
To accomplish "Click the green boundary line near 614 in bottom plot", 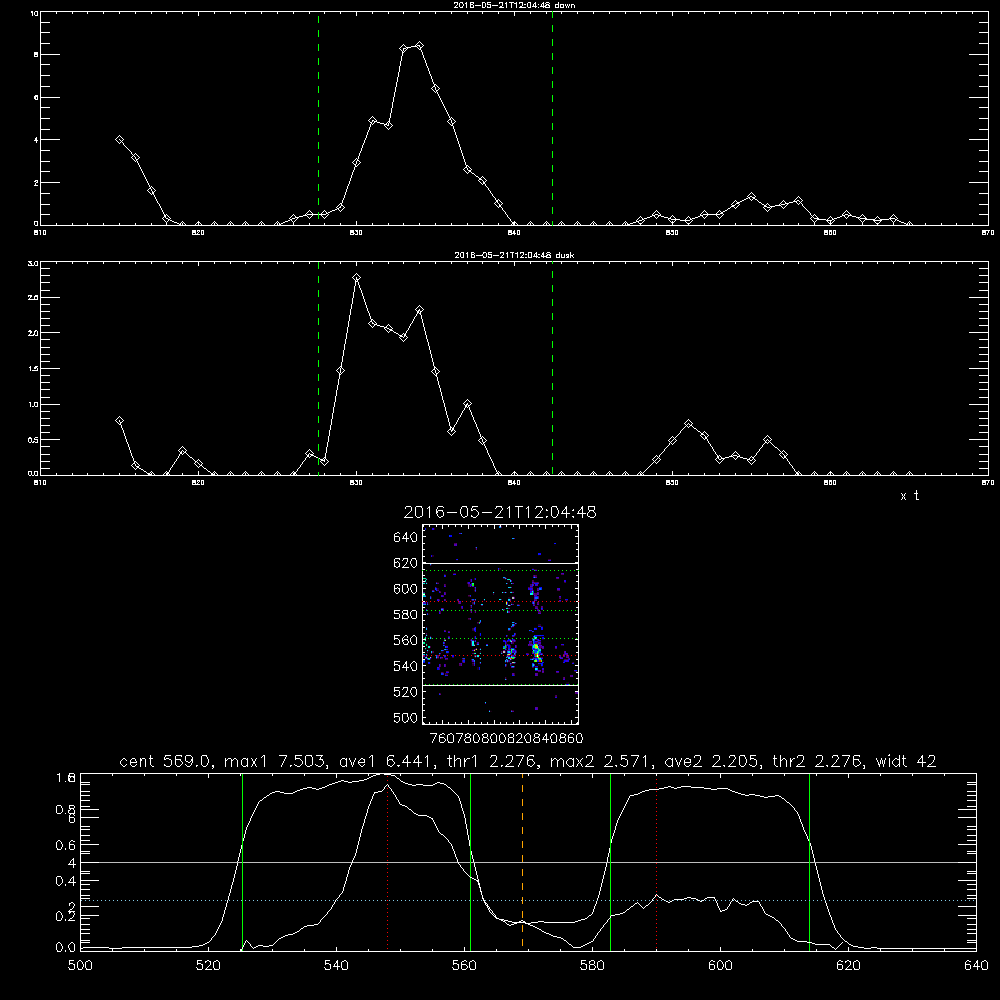I will pos(809,861).
